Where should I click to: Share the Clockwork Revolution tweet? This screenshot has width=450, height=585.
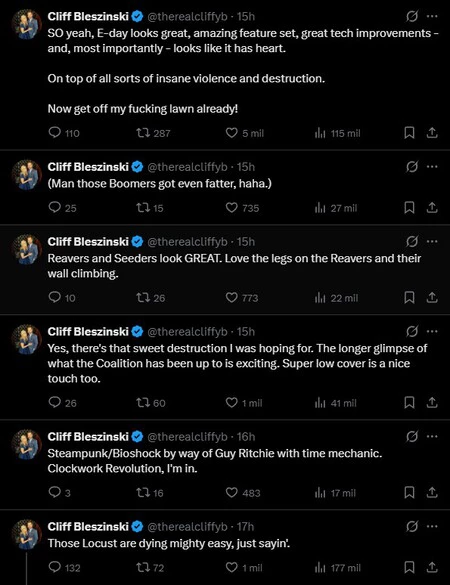coord(432,492)
